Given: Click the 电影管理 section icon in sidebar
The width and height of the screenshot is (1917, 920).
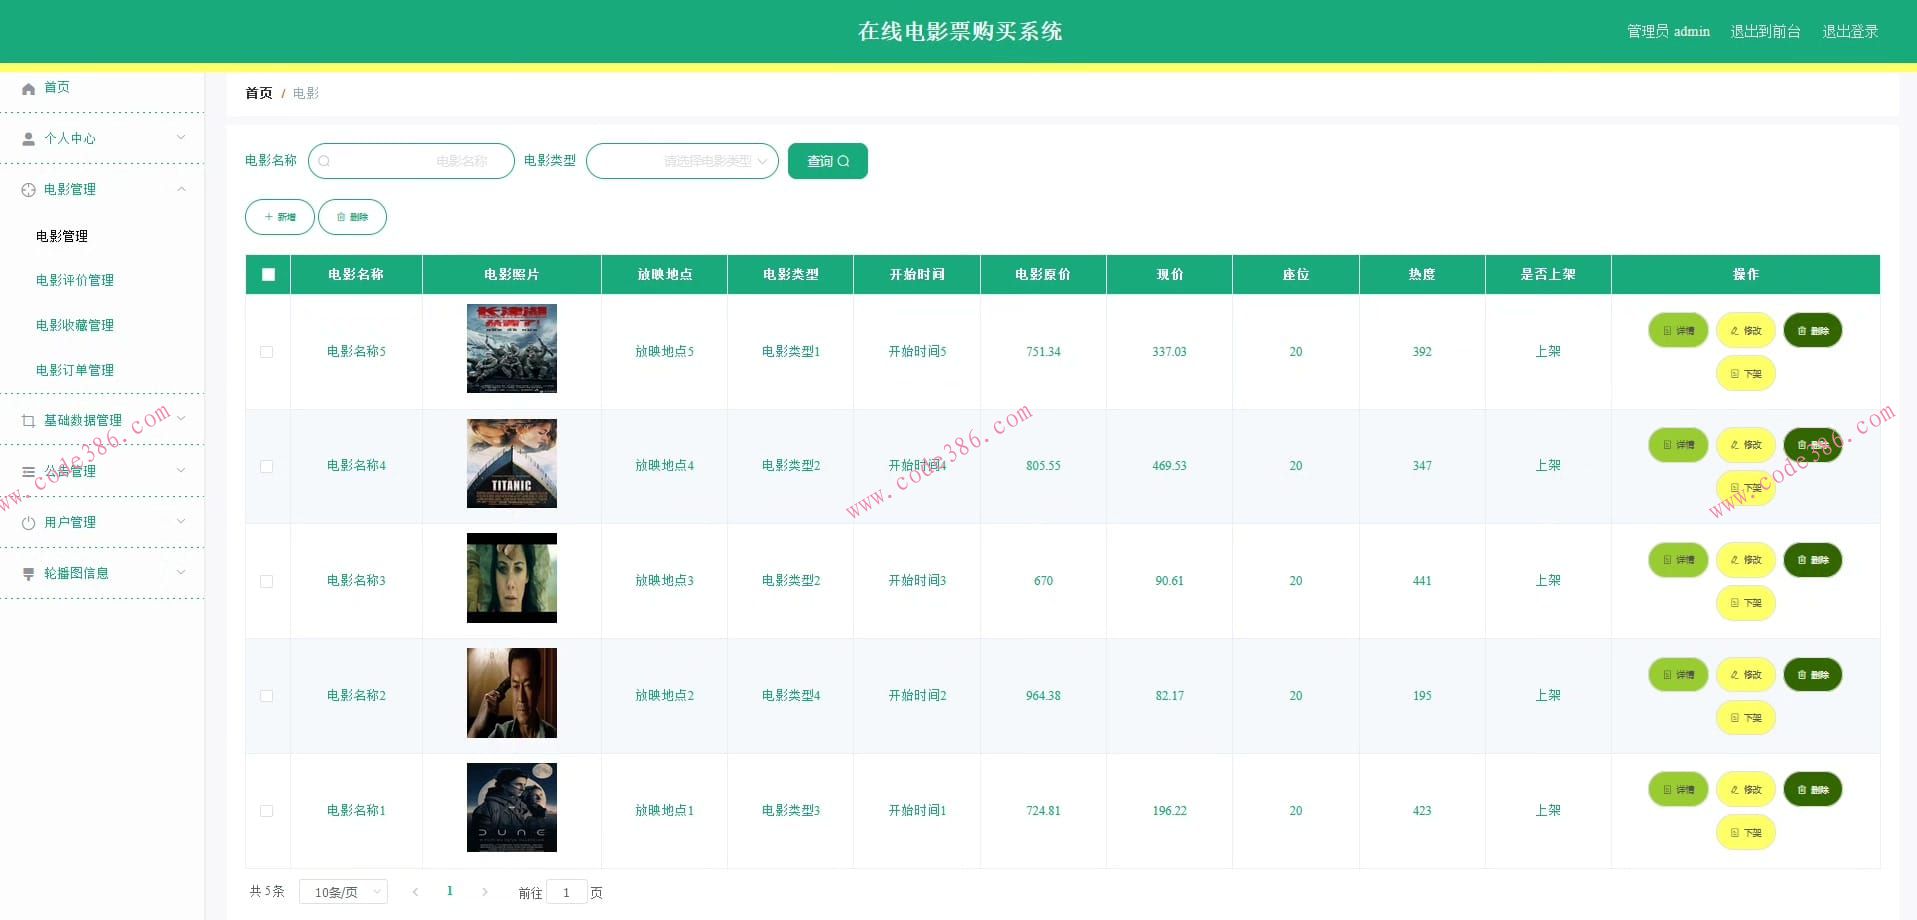Looking at the screenshot, I should (x=28, y=190).
